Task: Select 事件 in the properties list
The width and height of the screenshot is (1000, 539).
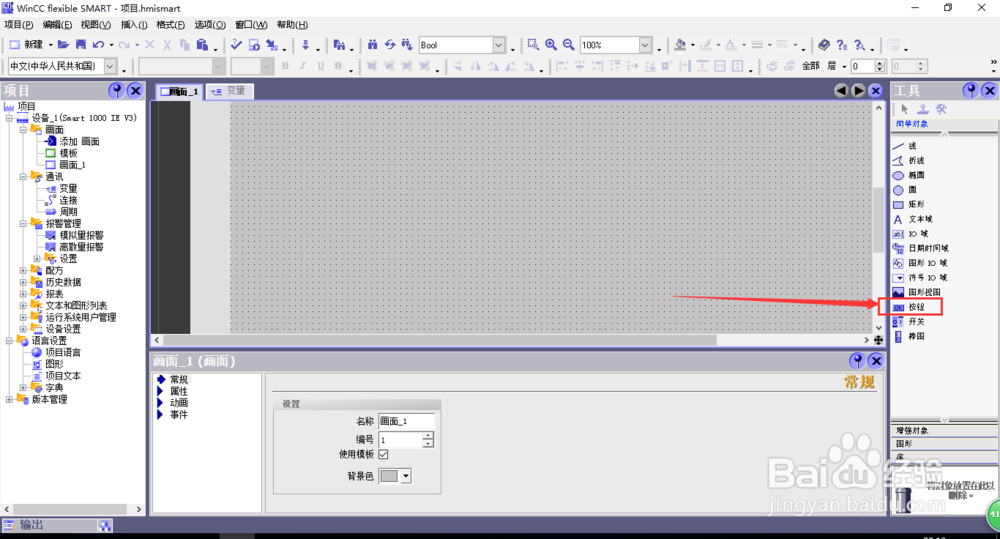Action: (x=179, y=415)
